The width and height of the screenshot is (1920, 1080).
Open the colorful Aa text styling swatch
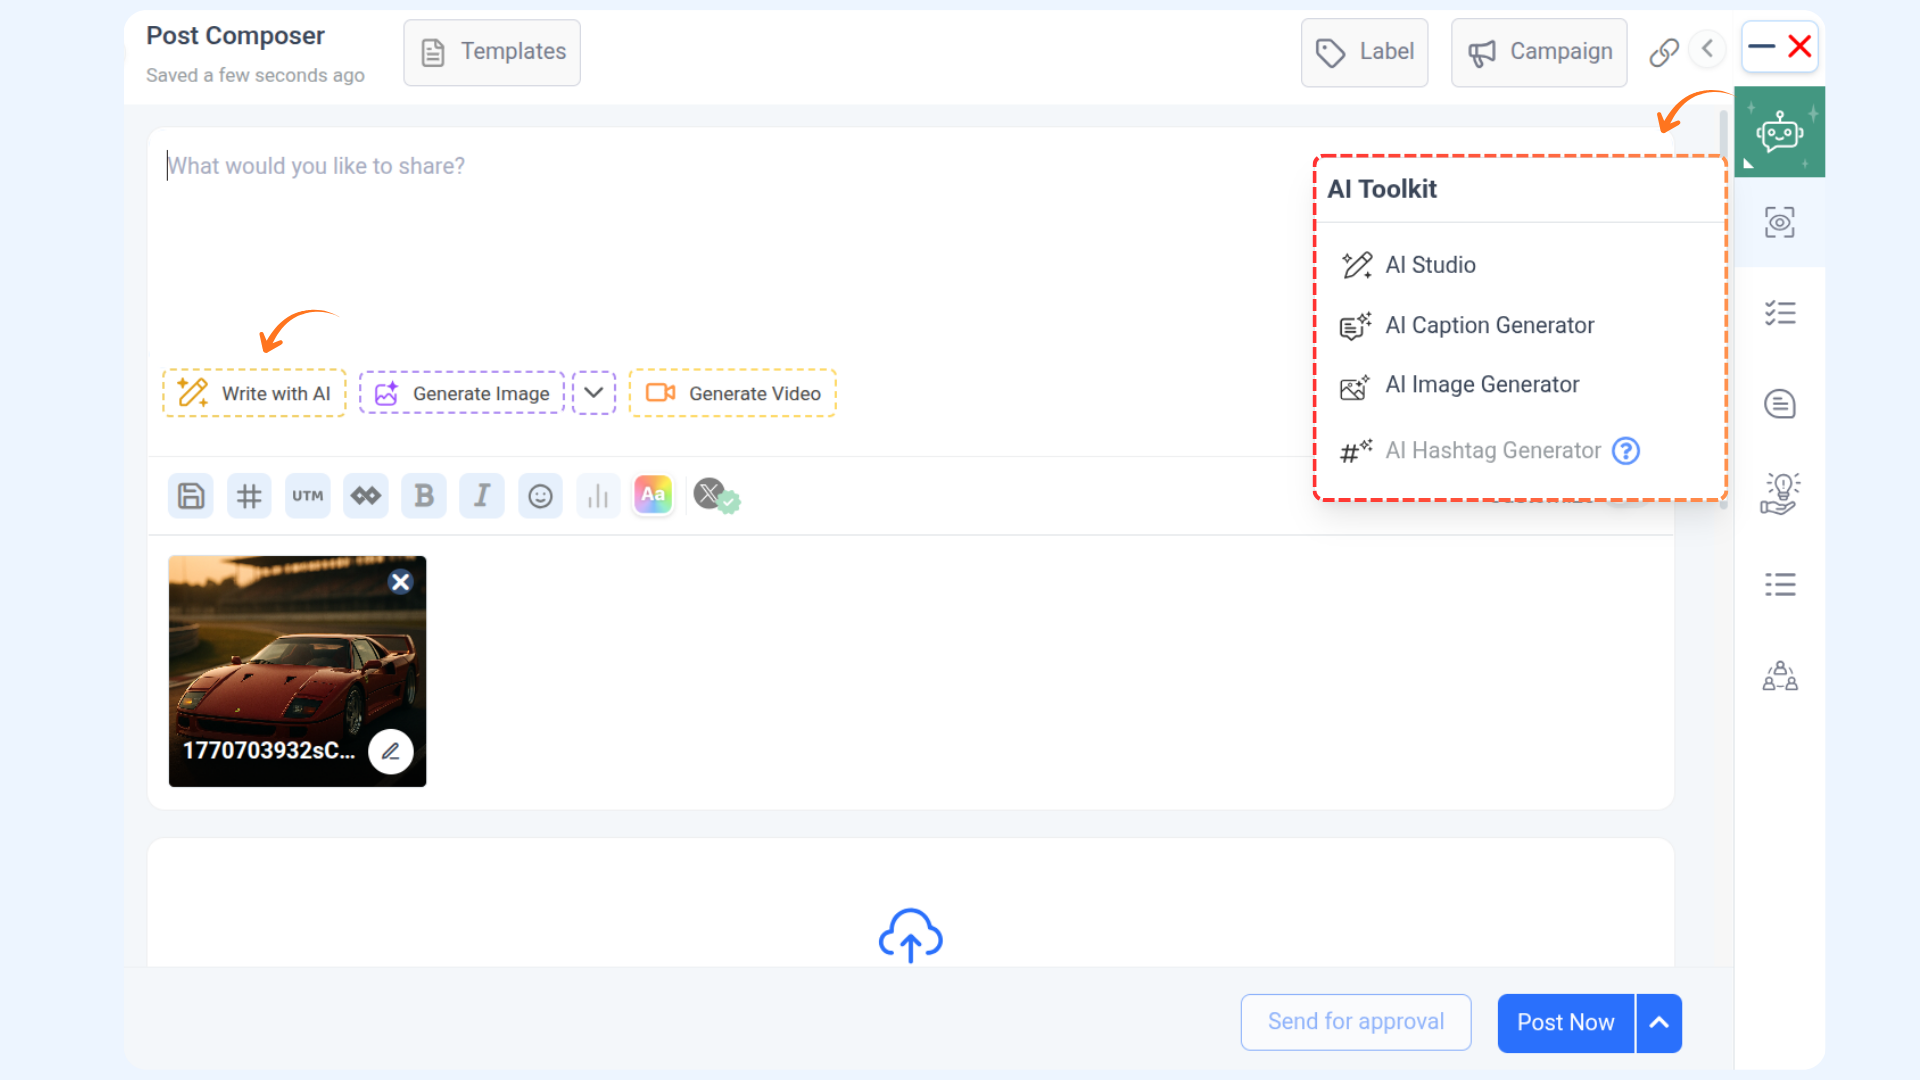coord(653,495)
